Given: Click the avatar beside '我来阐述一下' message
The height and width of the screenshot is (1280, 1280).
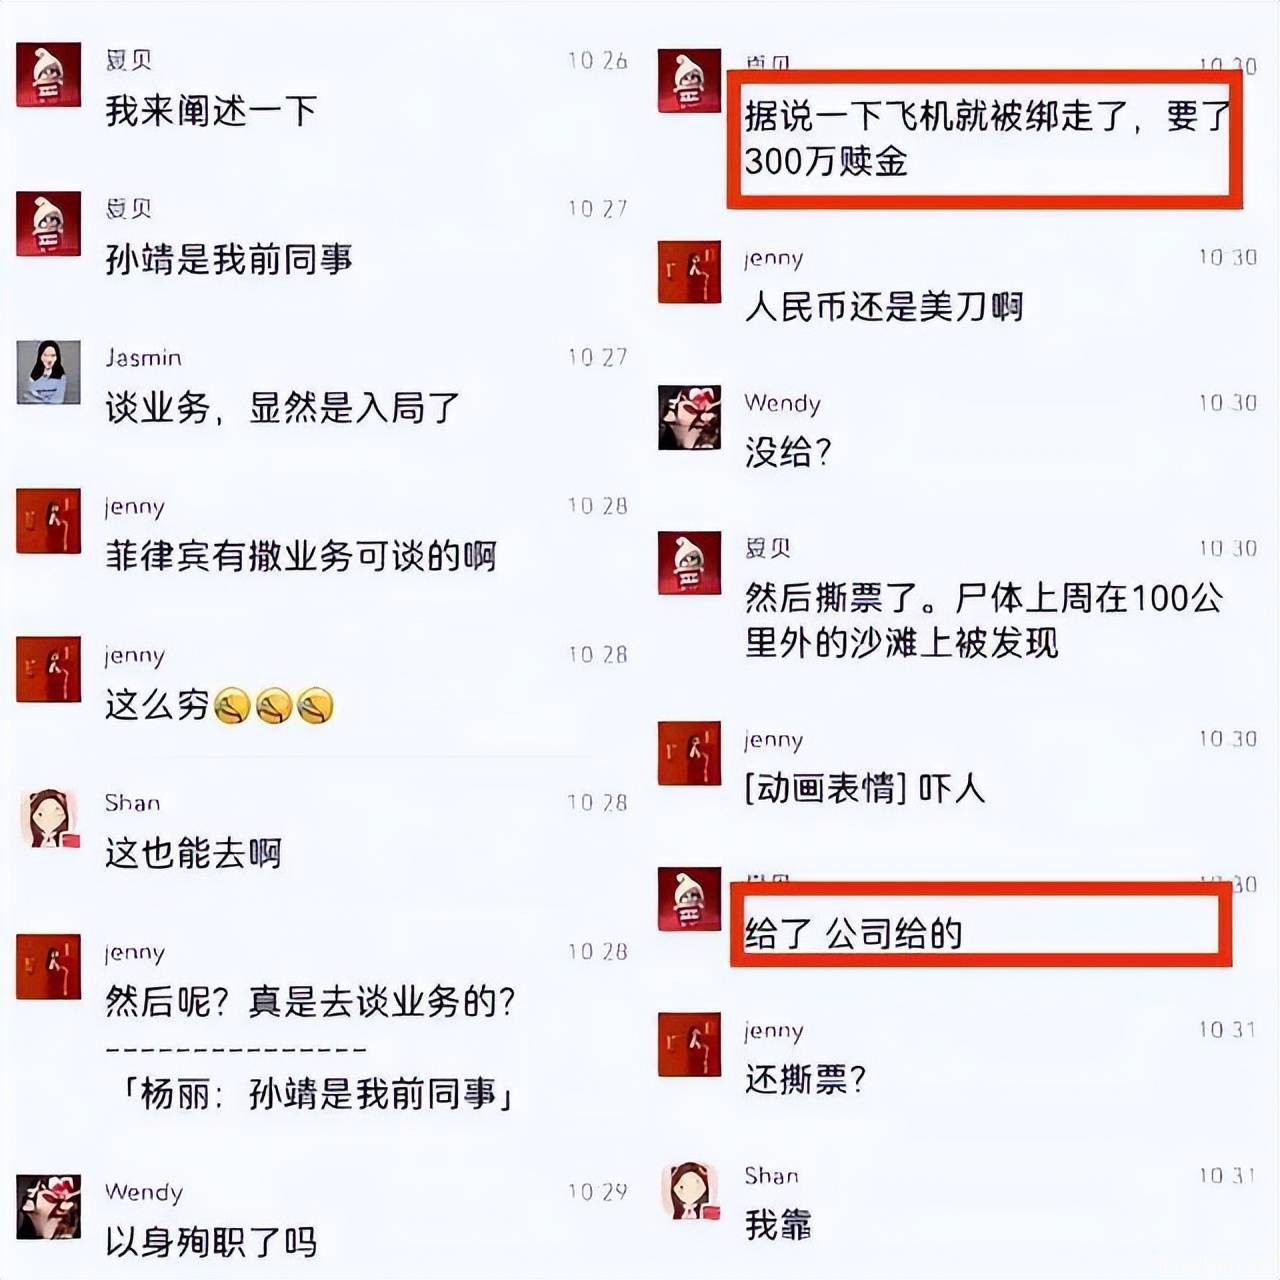Looking at the screenshot, I should (x=48, y=75).
